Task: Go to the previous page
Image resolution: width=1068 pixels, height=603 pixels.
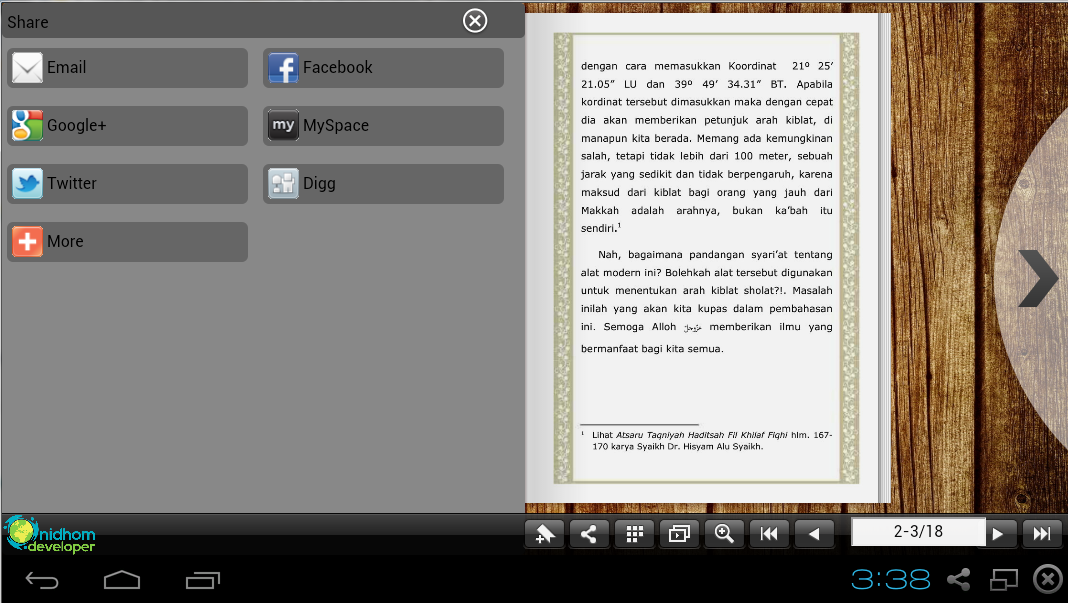Action: click(x=814, y=534)
